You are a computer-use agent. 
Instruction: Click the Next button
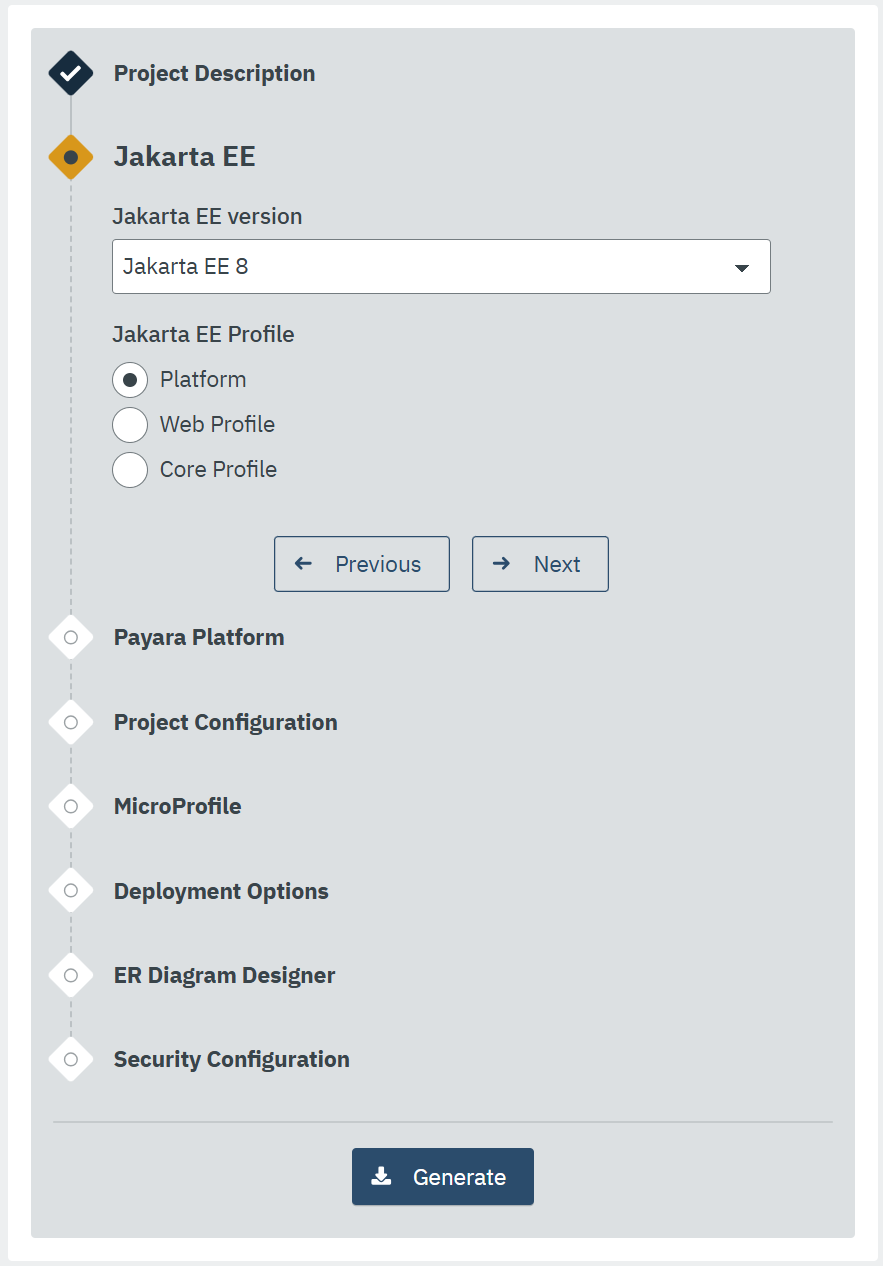pyautogui.click(x=540, y=563)
